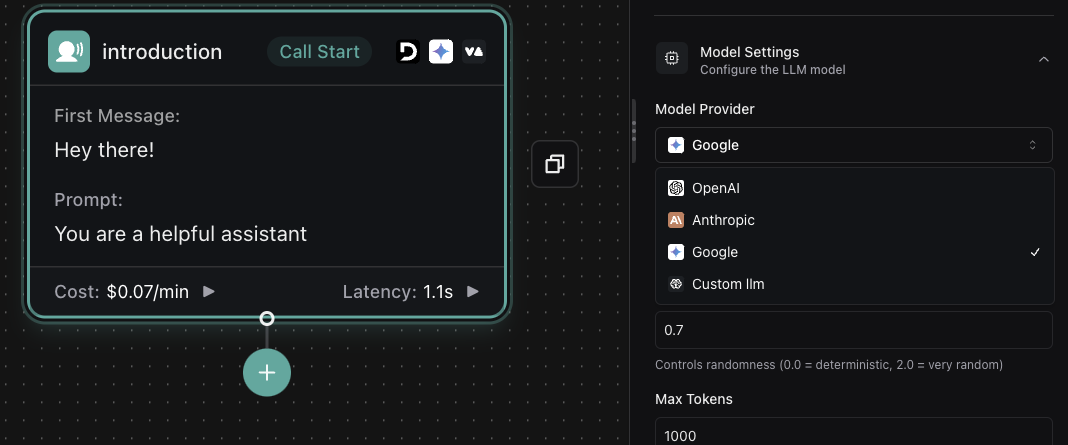Image resolution: width=1068 pixels, height=445 pixels.
Task: Click the Call Start badge
Action: (319, 52)
